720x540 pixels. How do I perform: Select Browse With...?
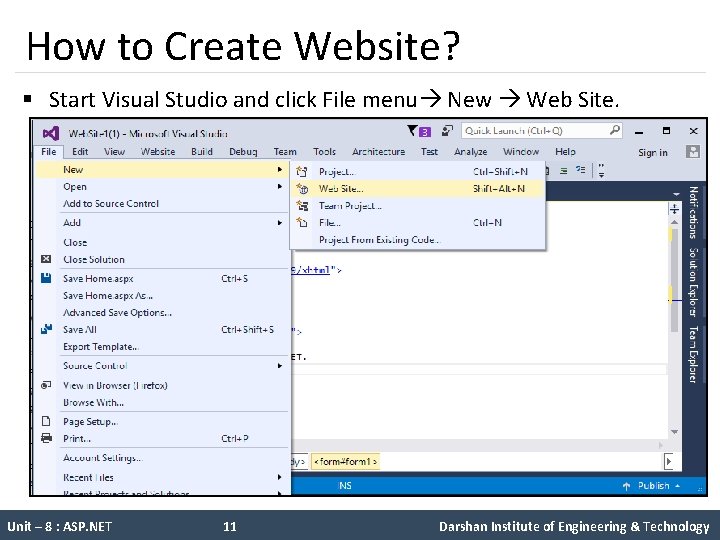(x=163, y=402)
